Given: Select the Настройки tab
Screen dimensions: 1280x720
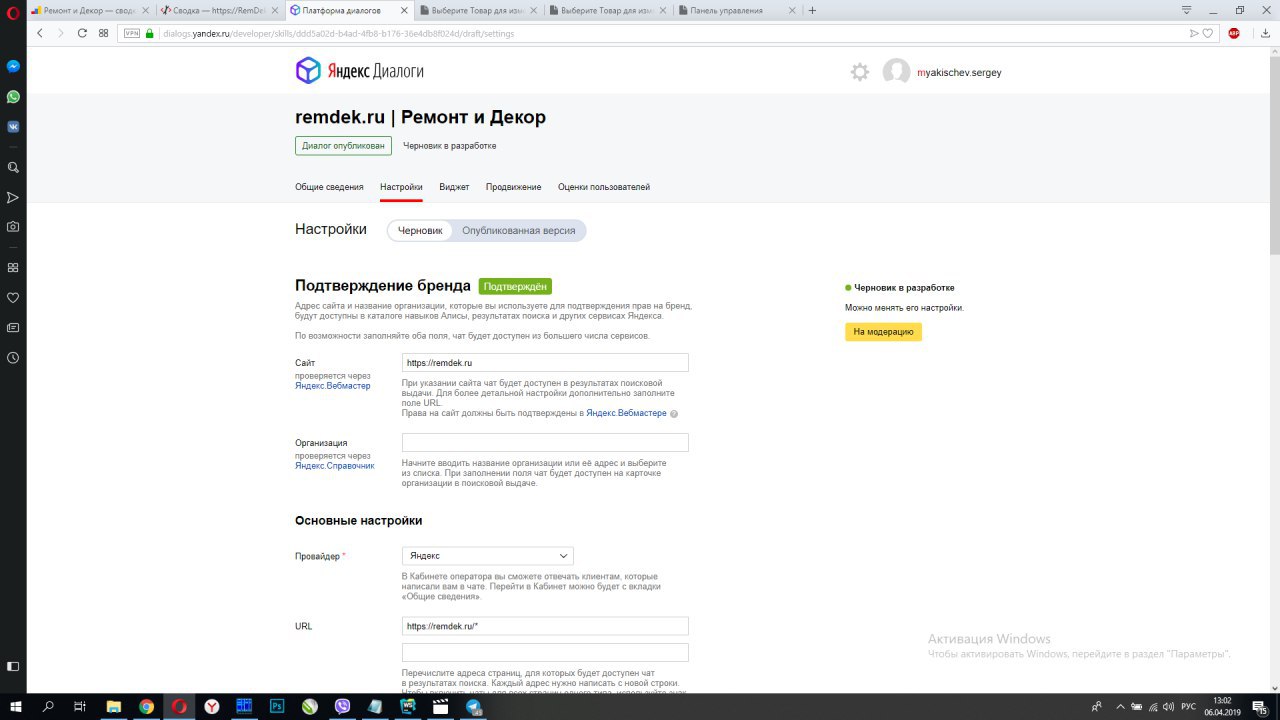Looking at the screenshot, I should pyautogui.click(x=401, y=187).
